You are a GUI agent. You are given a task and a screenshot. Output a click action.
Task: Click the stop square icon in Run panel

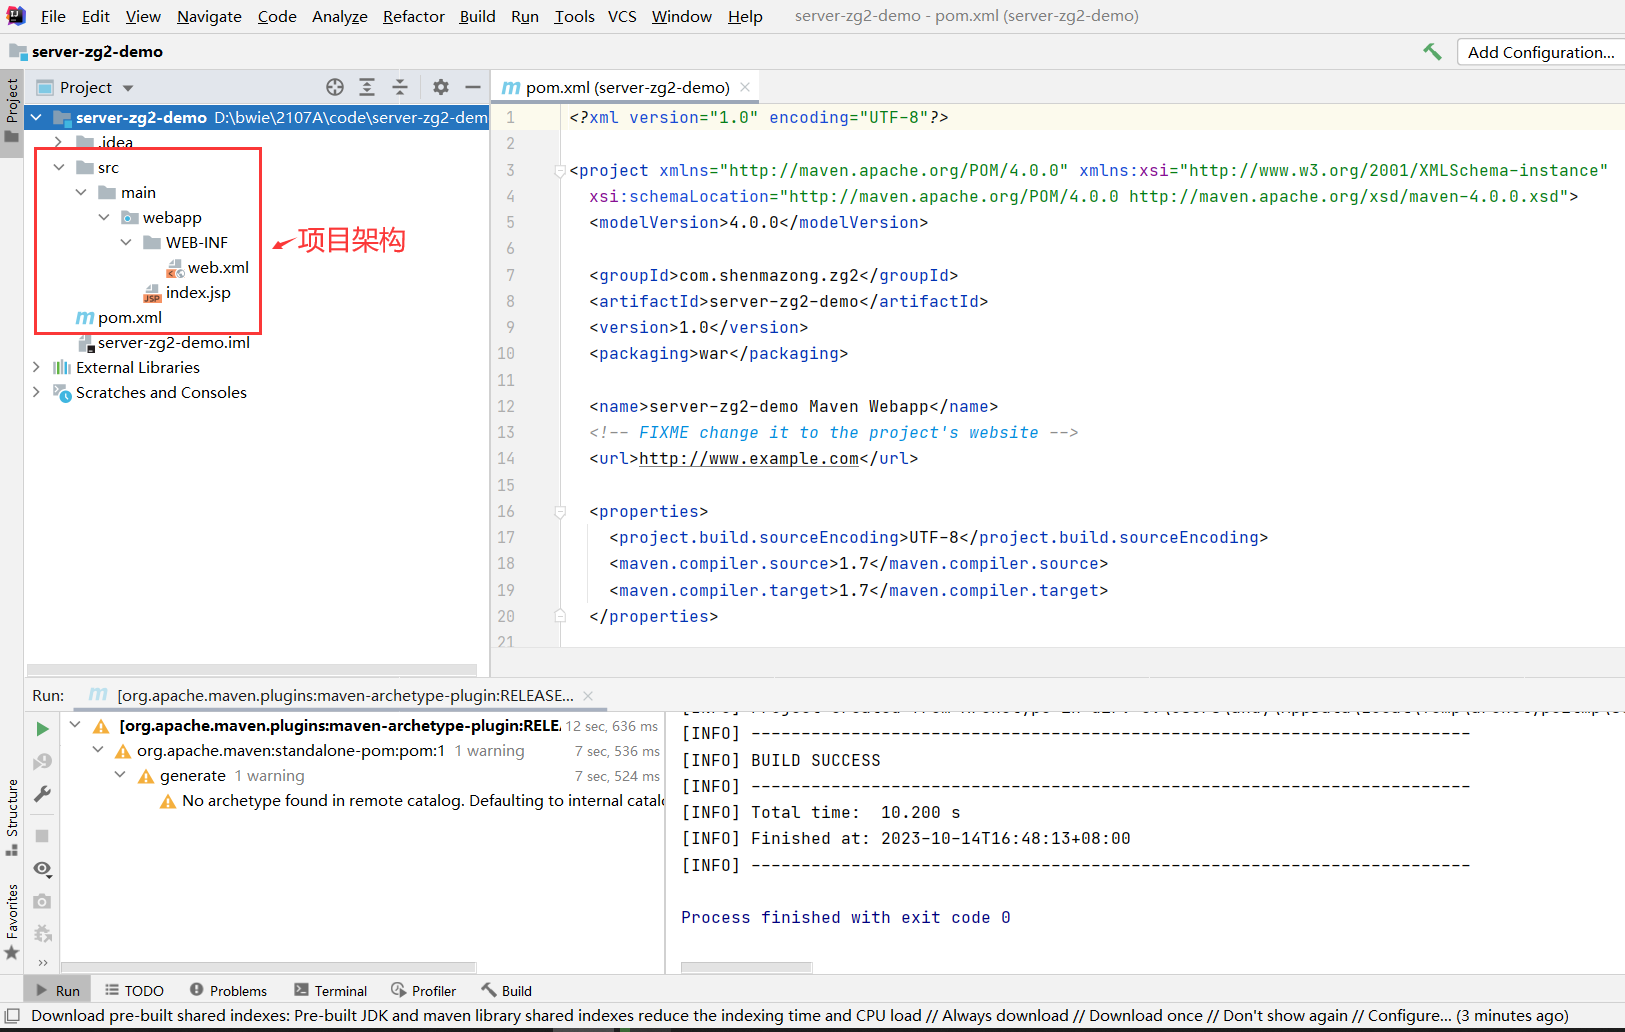pyautogui.click(x=42, y=835)
